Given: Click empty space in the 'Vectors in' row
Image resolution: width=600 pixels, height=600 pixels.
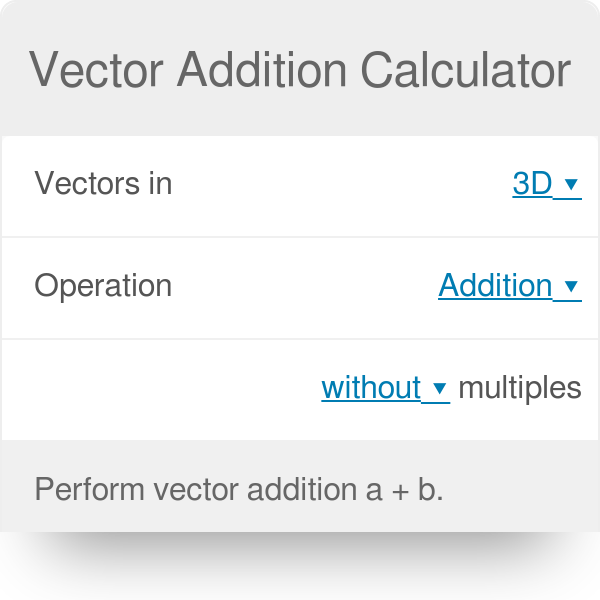Looking at the screenshot, I should 340,184.
